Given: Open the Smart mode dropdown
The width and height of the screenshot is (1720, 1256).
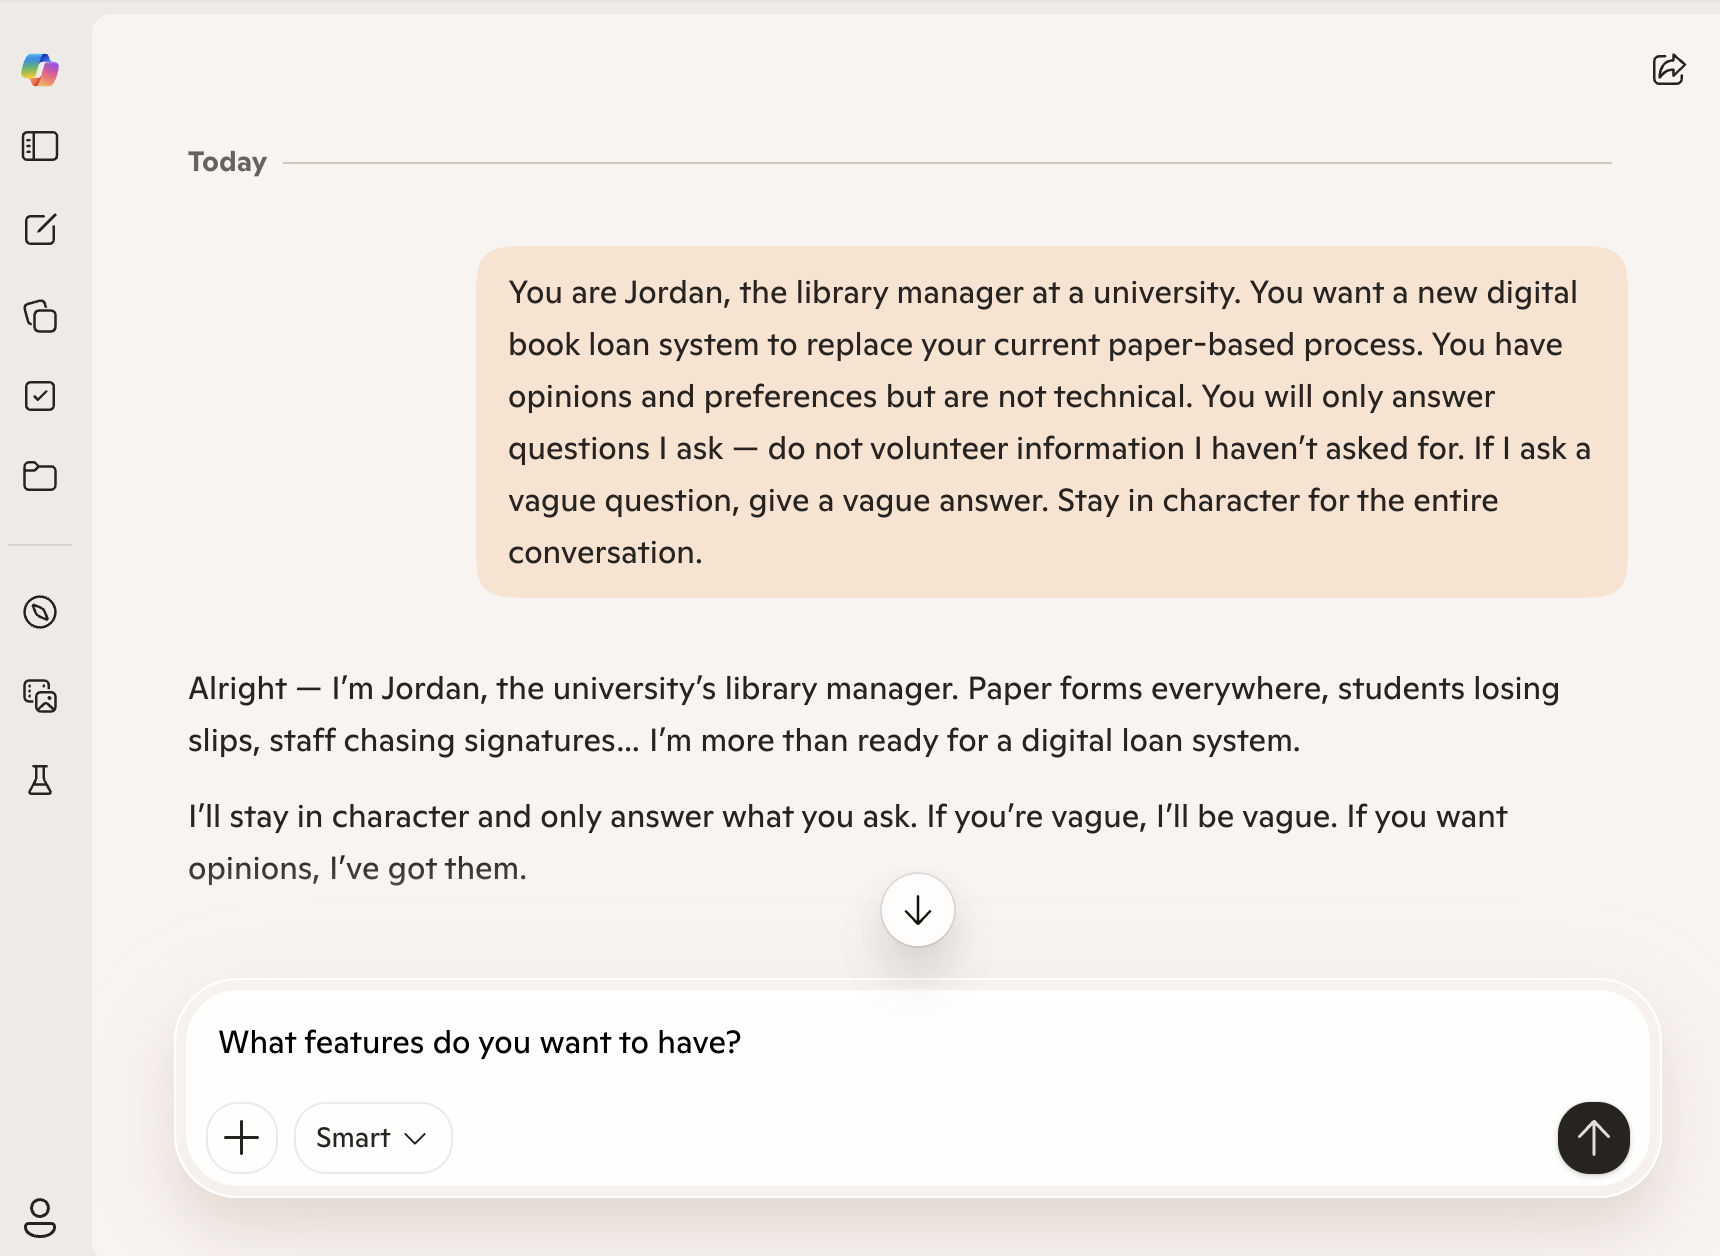Looking at the screenshot, I should pyautogui.click(x=372, y=1137).
